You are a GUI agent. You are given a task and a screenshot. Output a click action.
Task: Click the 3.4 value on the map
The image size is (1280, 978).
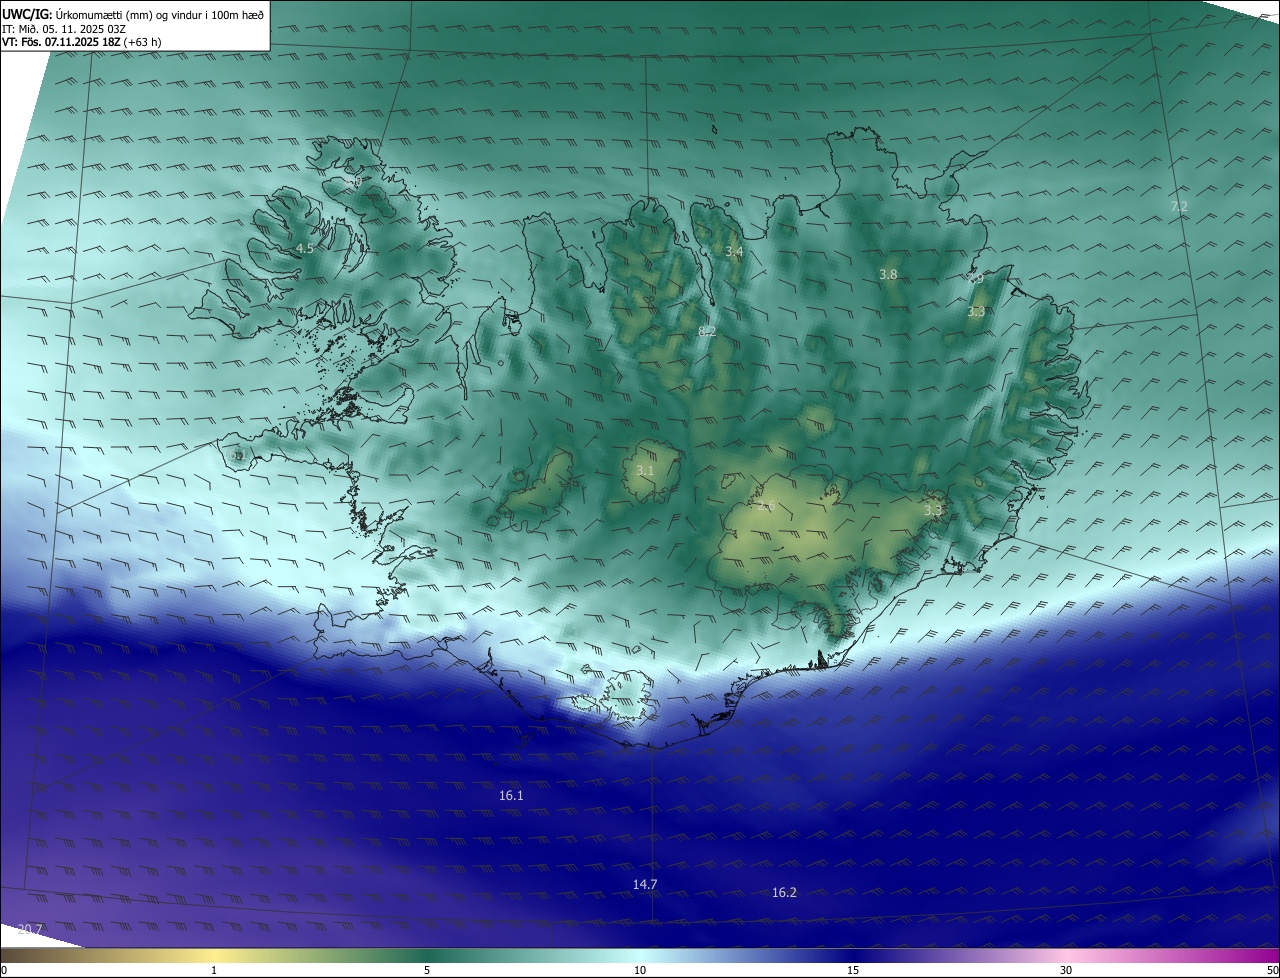point(734,251)
